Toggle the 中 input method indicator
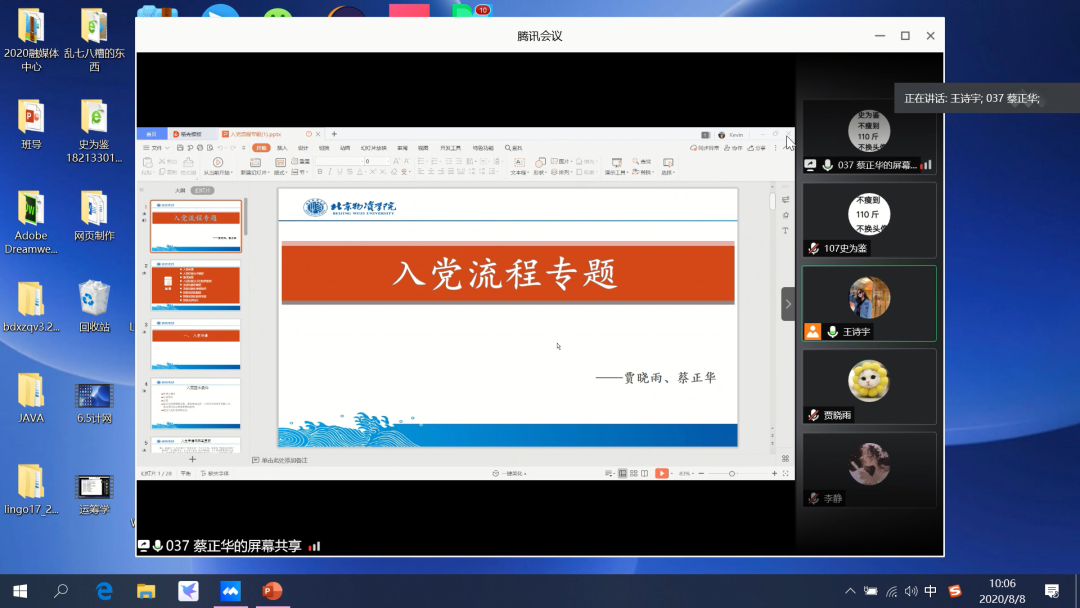1080x608 pixels. [931, 591]
